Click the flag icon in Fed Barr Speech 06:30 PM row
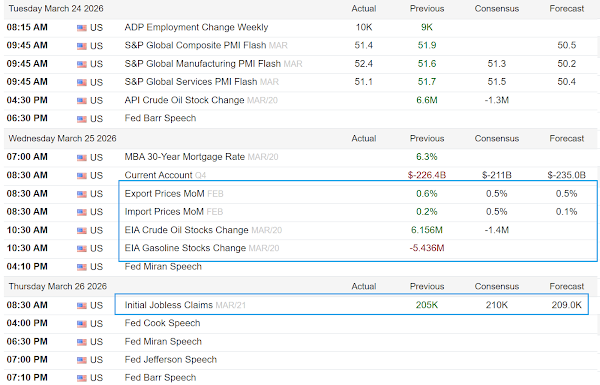The image size is (600, 385). tap(82, 119)
